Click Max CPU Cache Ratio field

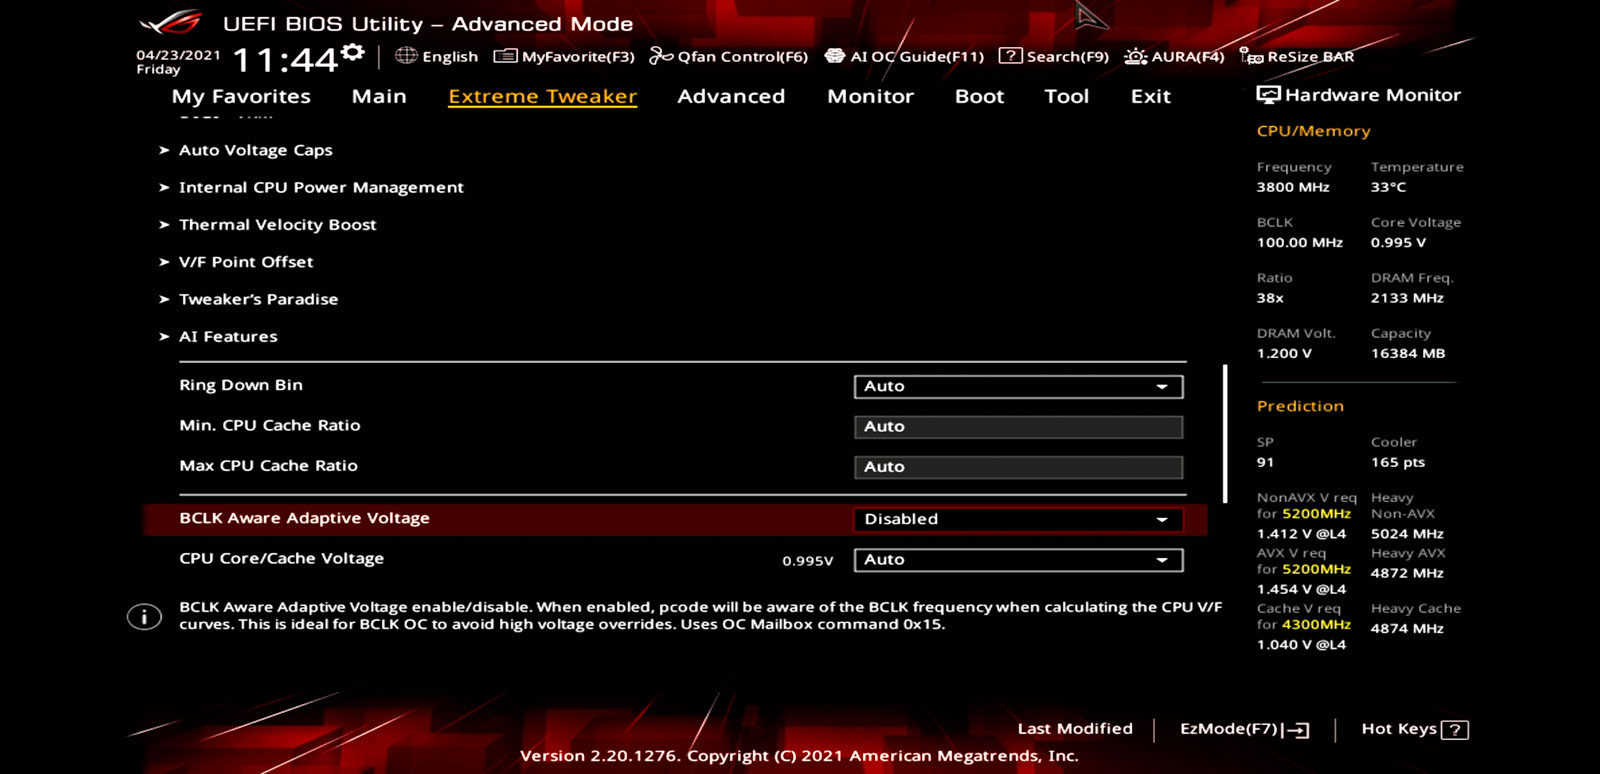(1018, 467)
